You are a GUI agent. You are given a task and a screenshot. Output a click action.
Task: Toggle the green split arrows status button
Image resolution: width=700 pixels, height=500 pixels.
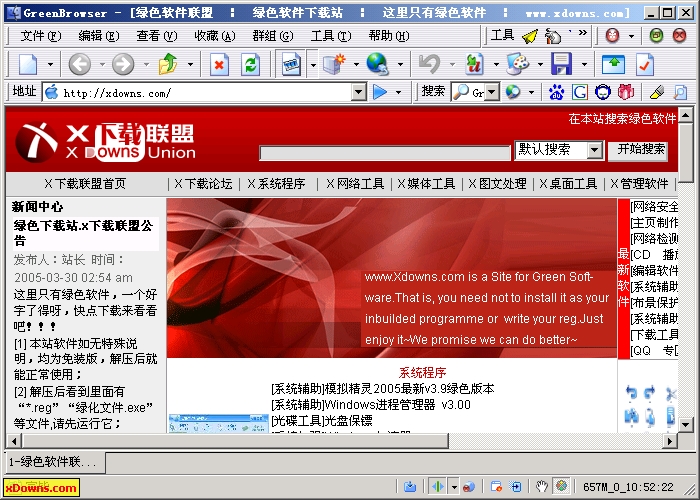438,486
